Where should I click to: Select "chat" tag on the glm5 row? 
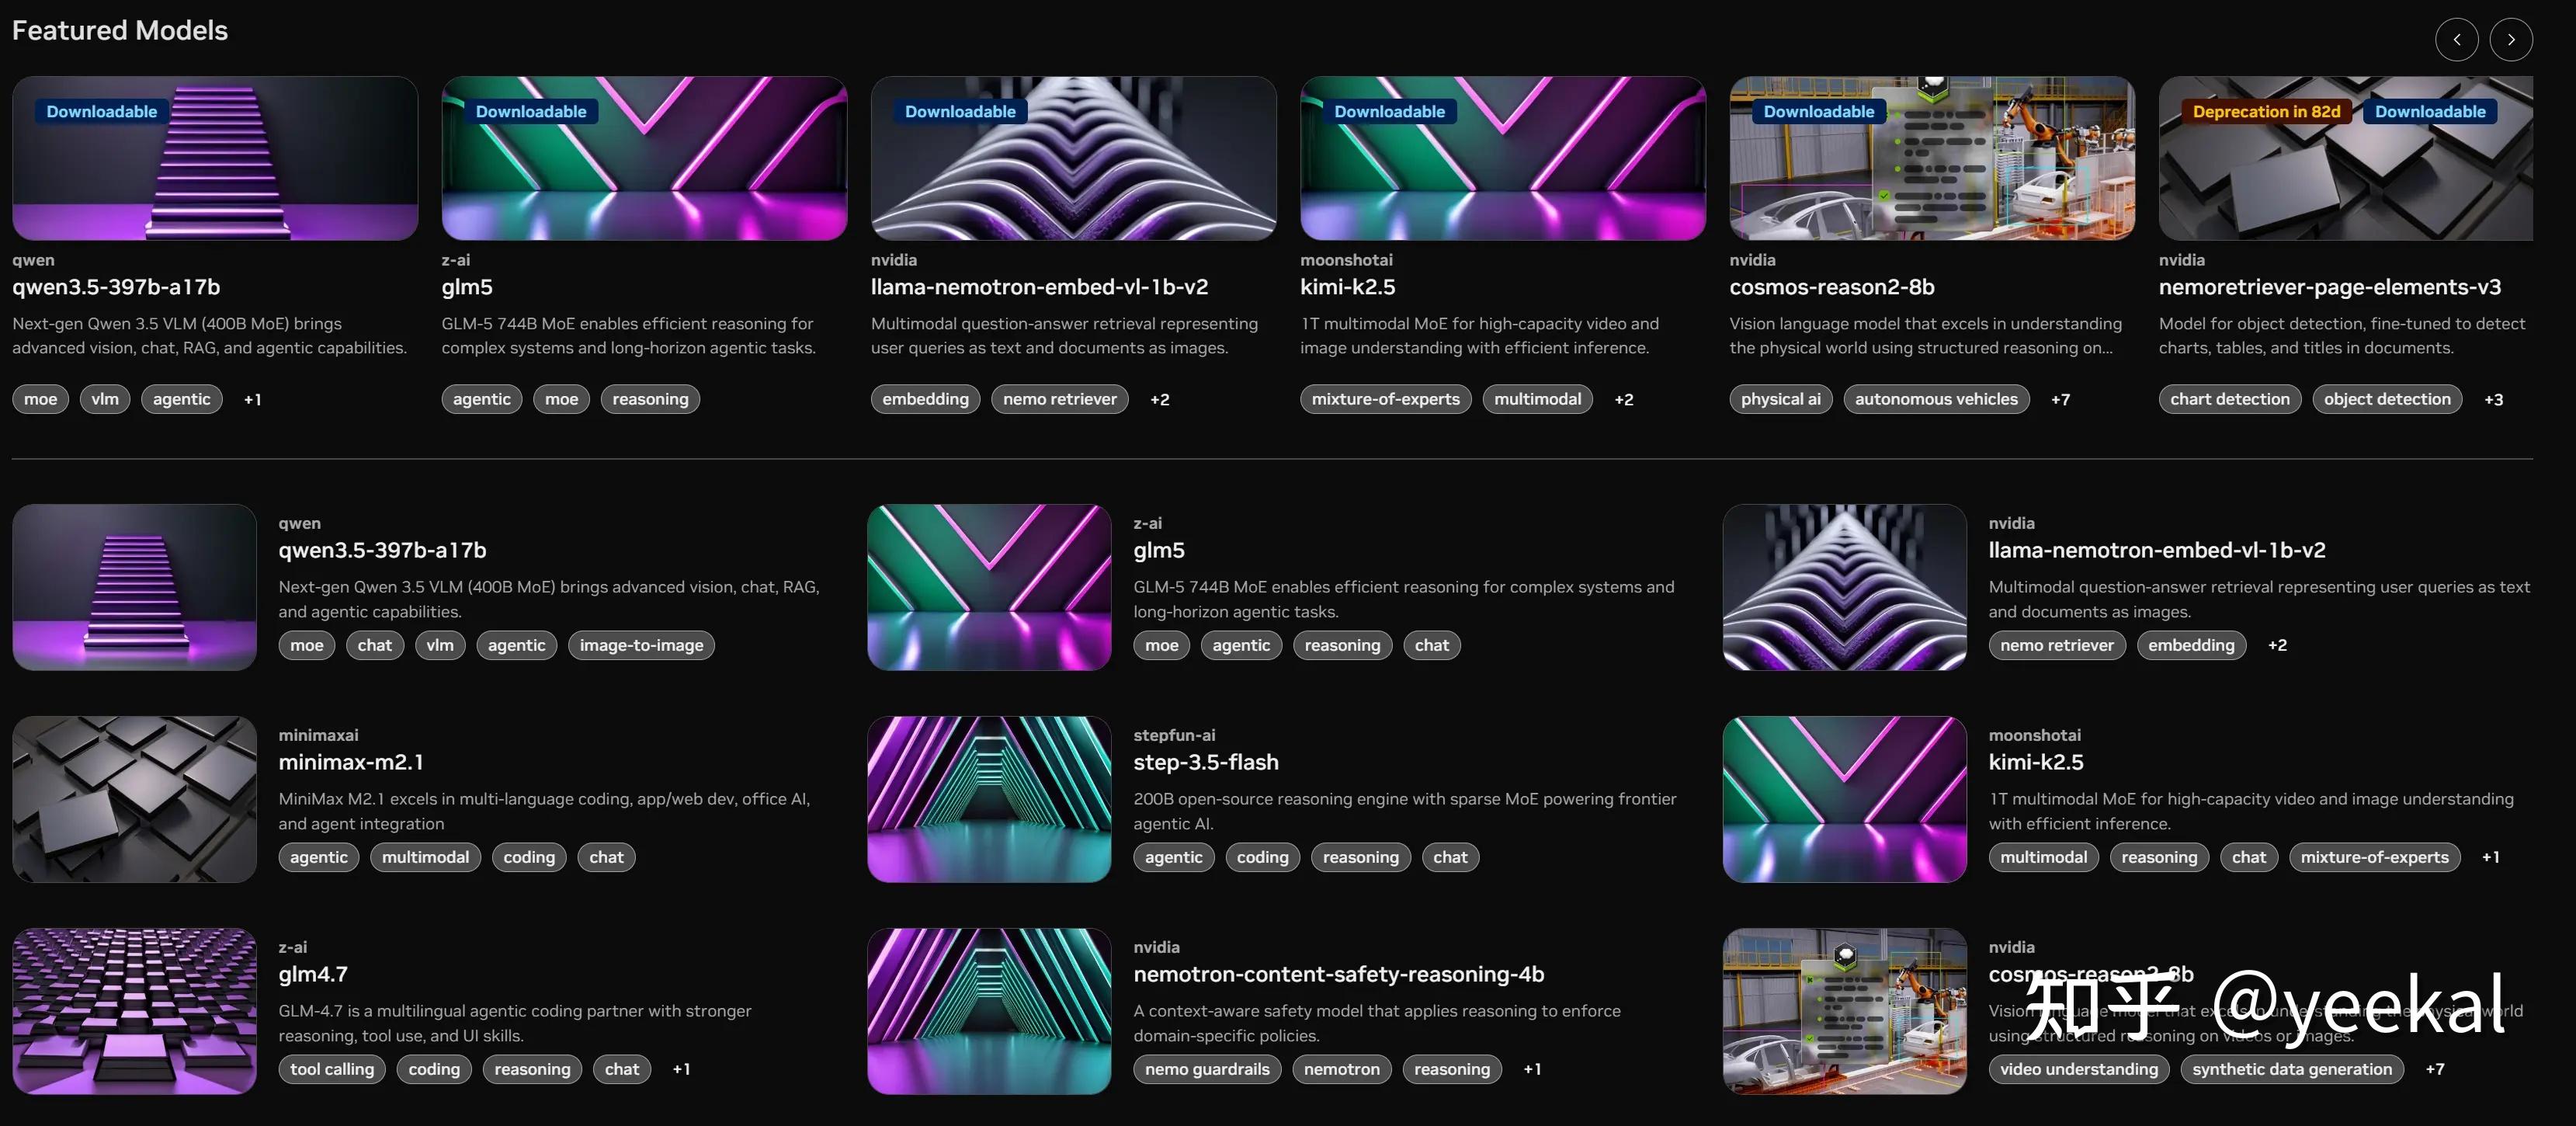(1432, 645)
